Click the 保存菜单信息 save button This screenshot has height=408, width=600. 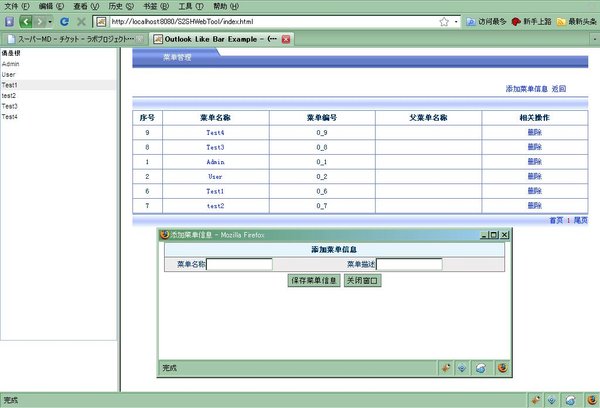point(312,281)
